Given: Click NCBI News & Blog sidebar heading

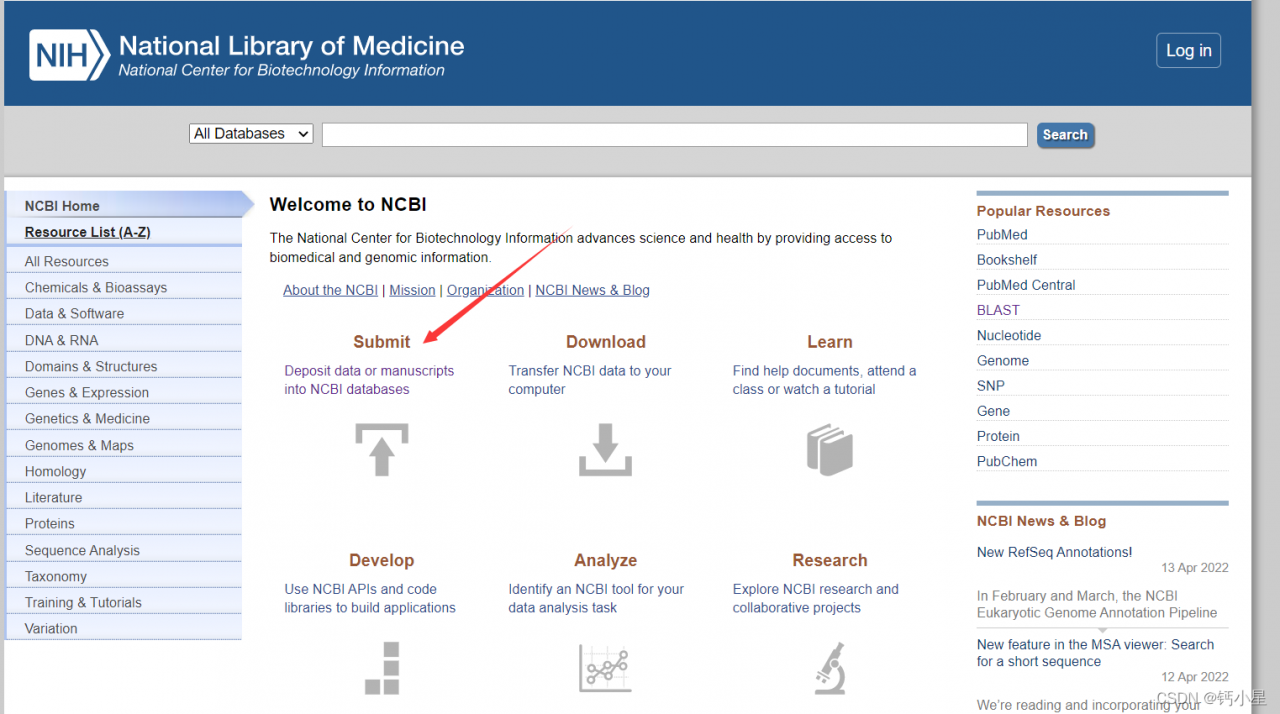Looking at the screenshot, I should (x=1041, y=521).
